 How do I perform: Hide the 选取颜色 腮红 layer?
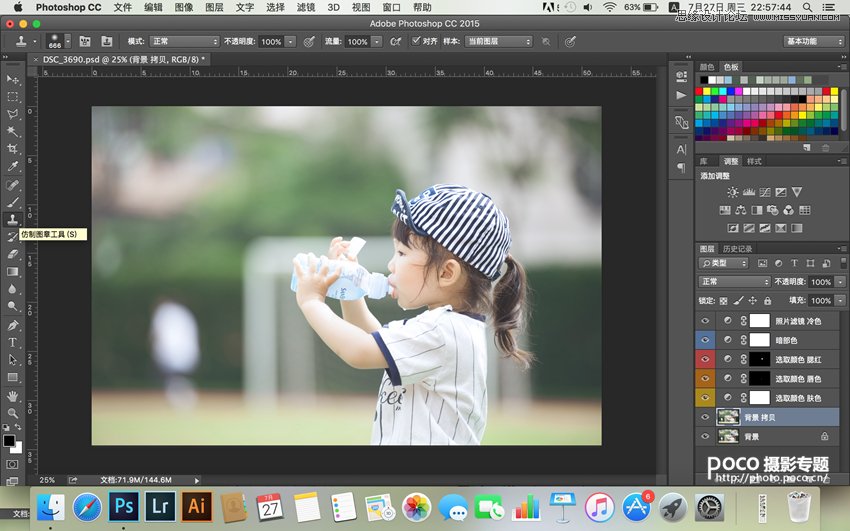click(x=705, y=359)
